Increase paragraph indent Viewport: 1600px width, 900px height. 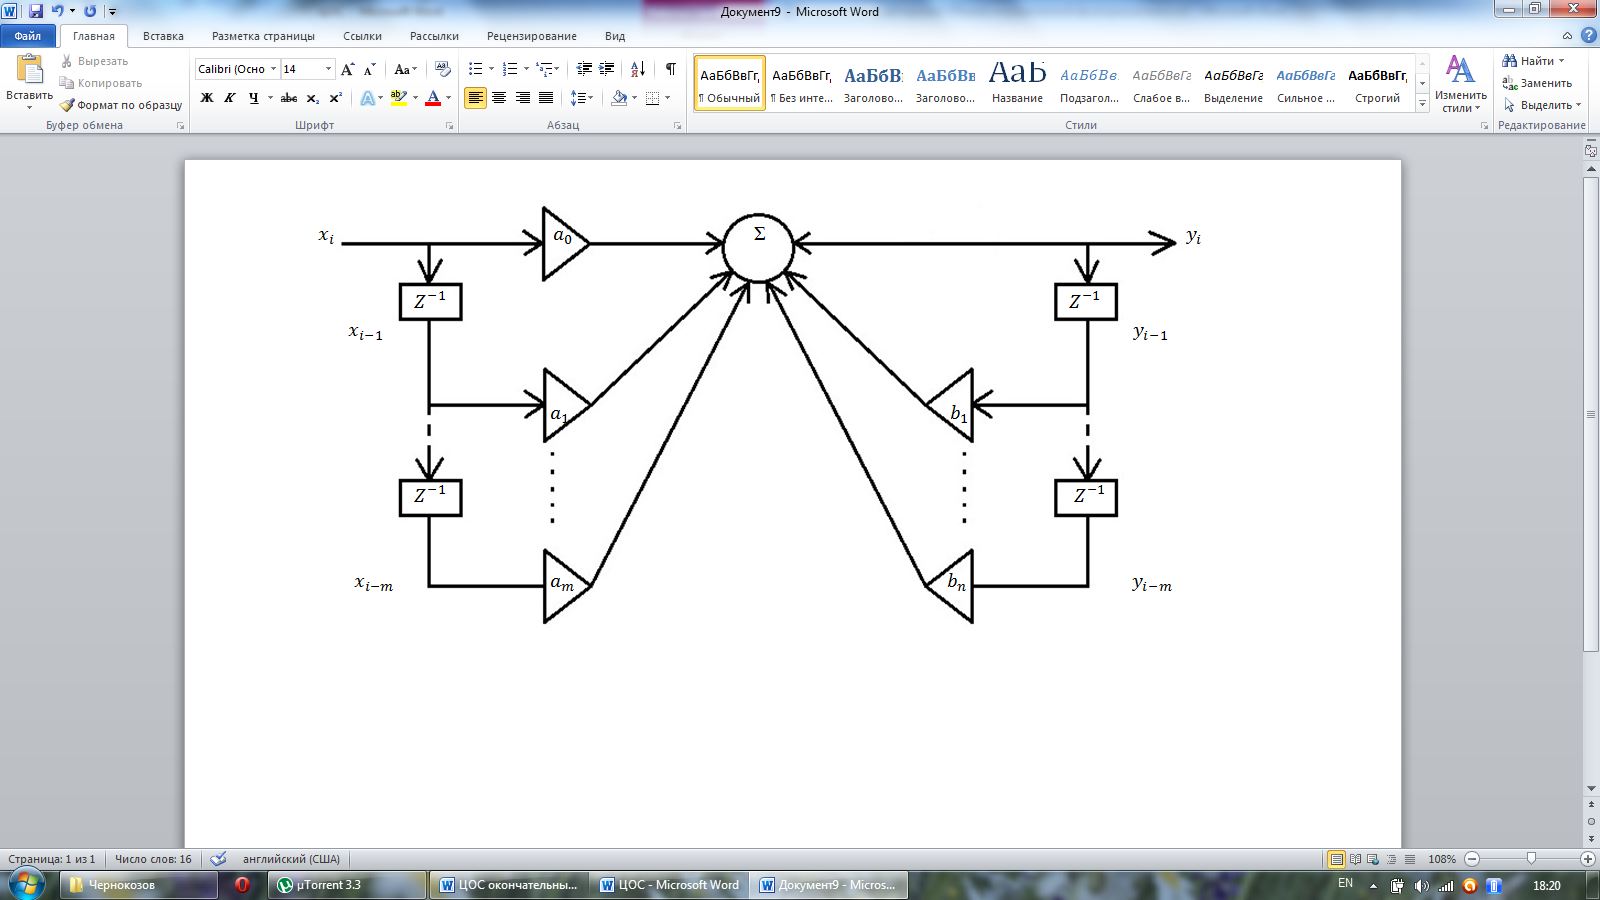(606, 69)
